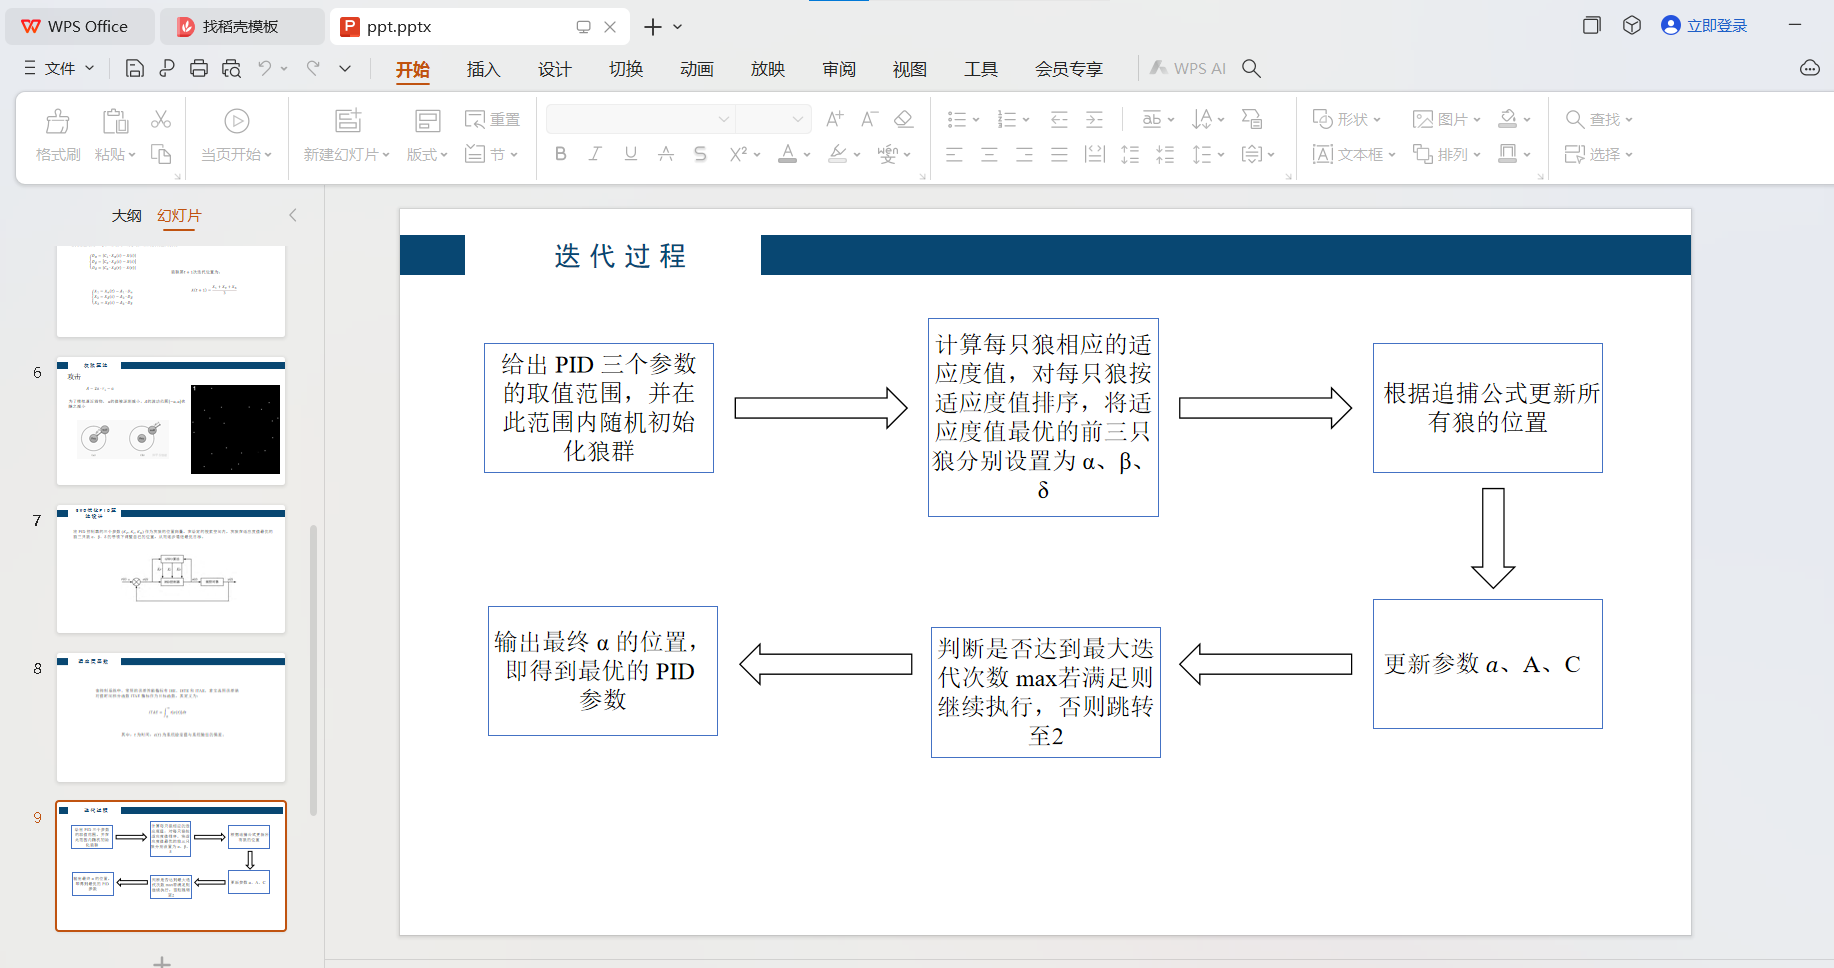Toggle bold formatting
1834x968 pixels.
(560, 154)
